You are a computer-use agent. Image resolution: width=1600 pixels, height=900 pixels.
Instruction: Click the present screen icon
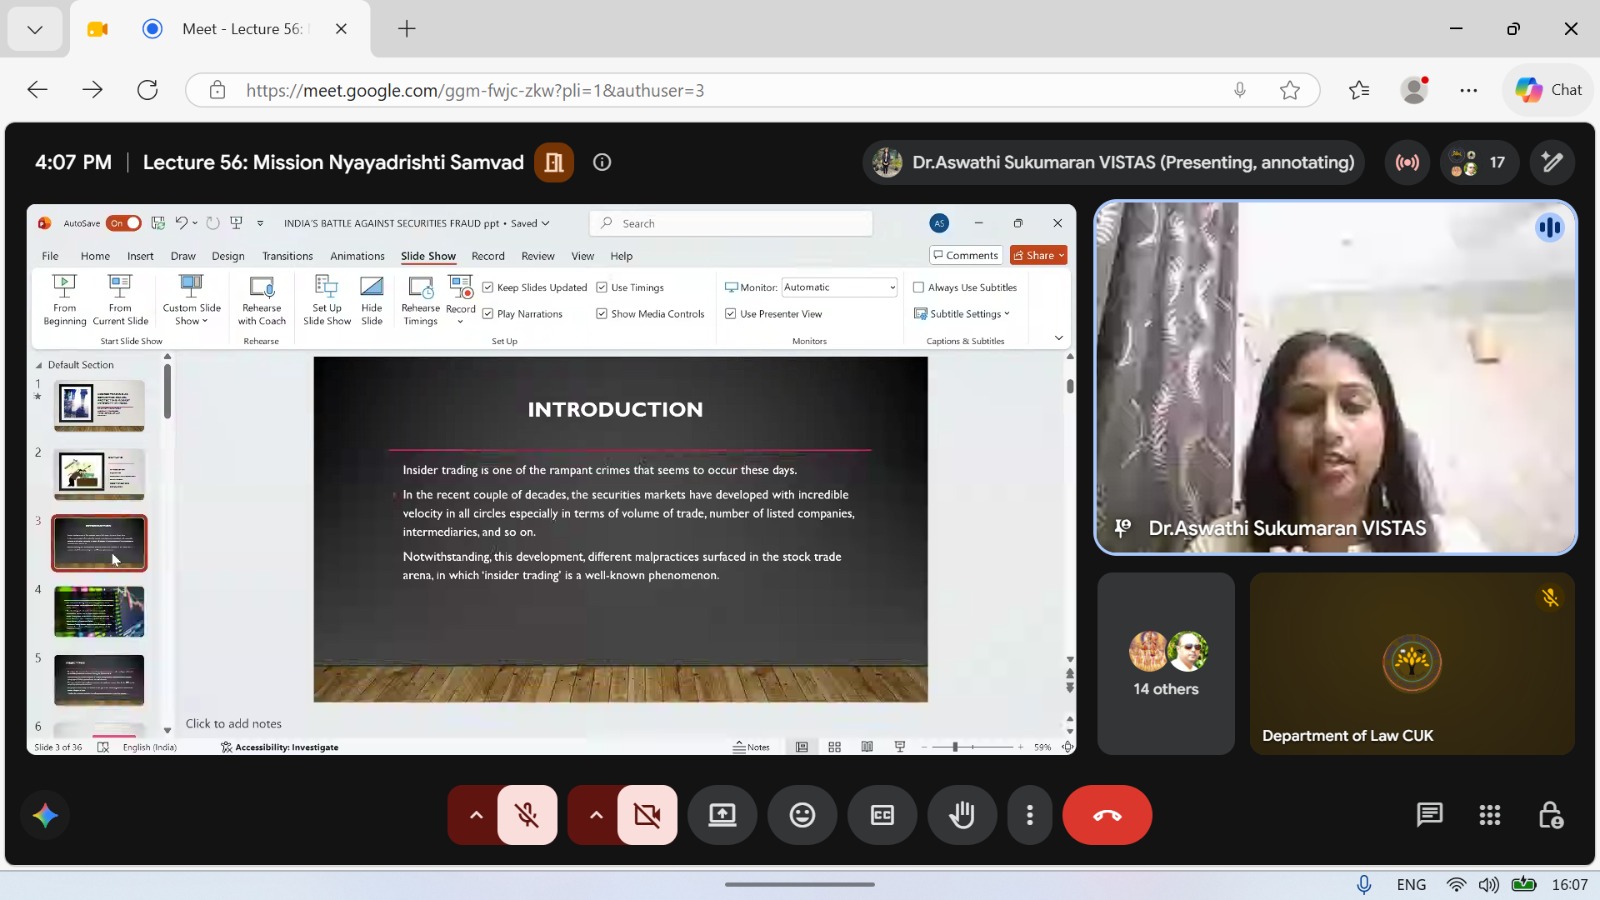(722, 815)
